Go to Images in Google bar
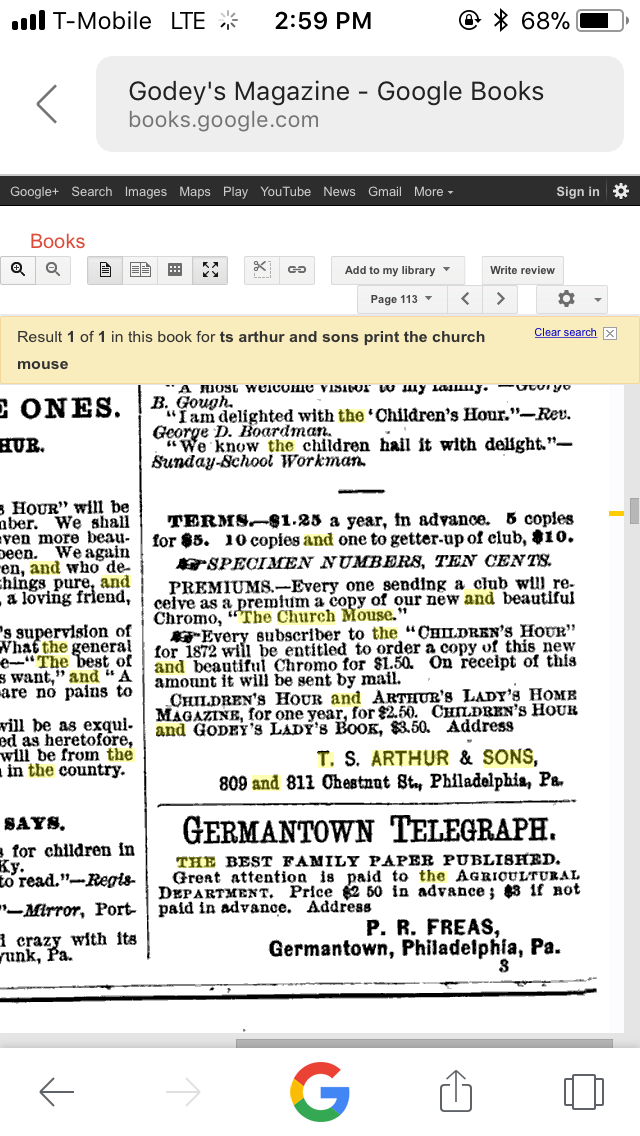 pos(146,192)
